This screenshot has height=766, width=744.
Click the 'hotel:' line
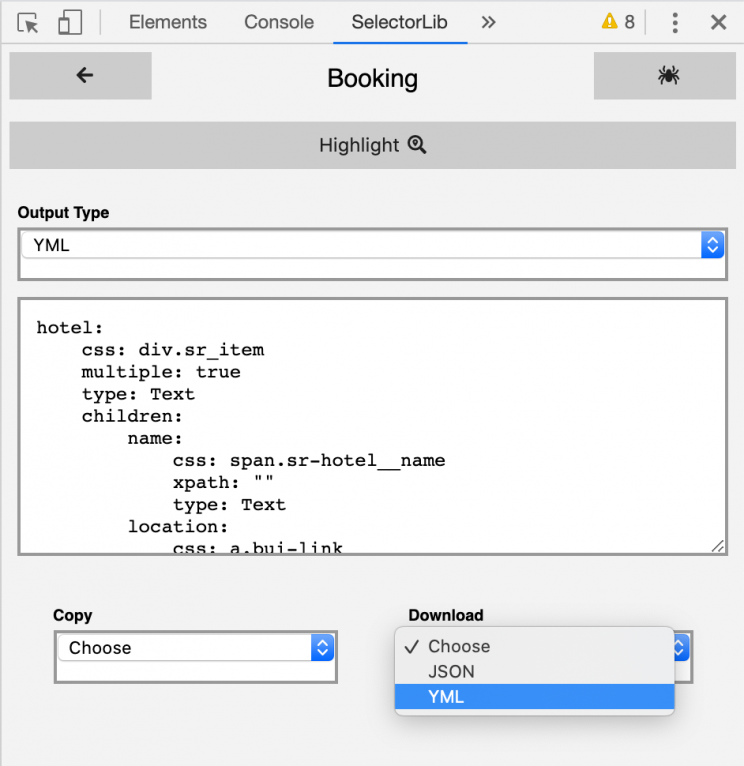(x=70, y=328)
